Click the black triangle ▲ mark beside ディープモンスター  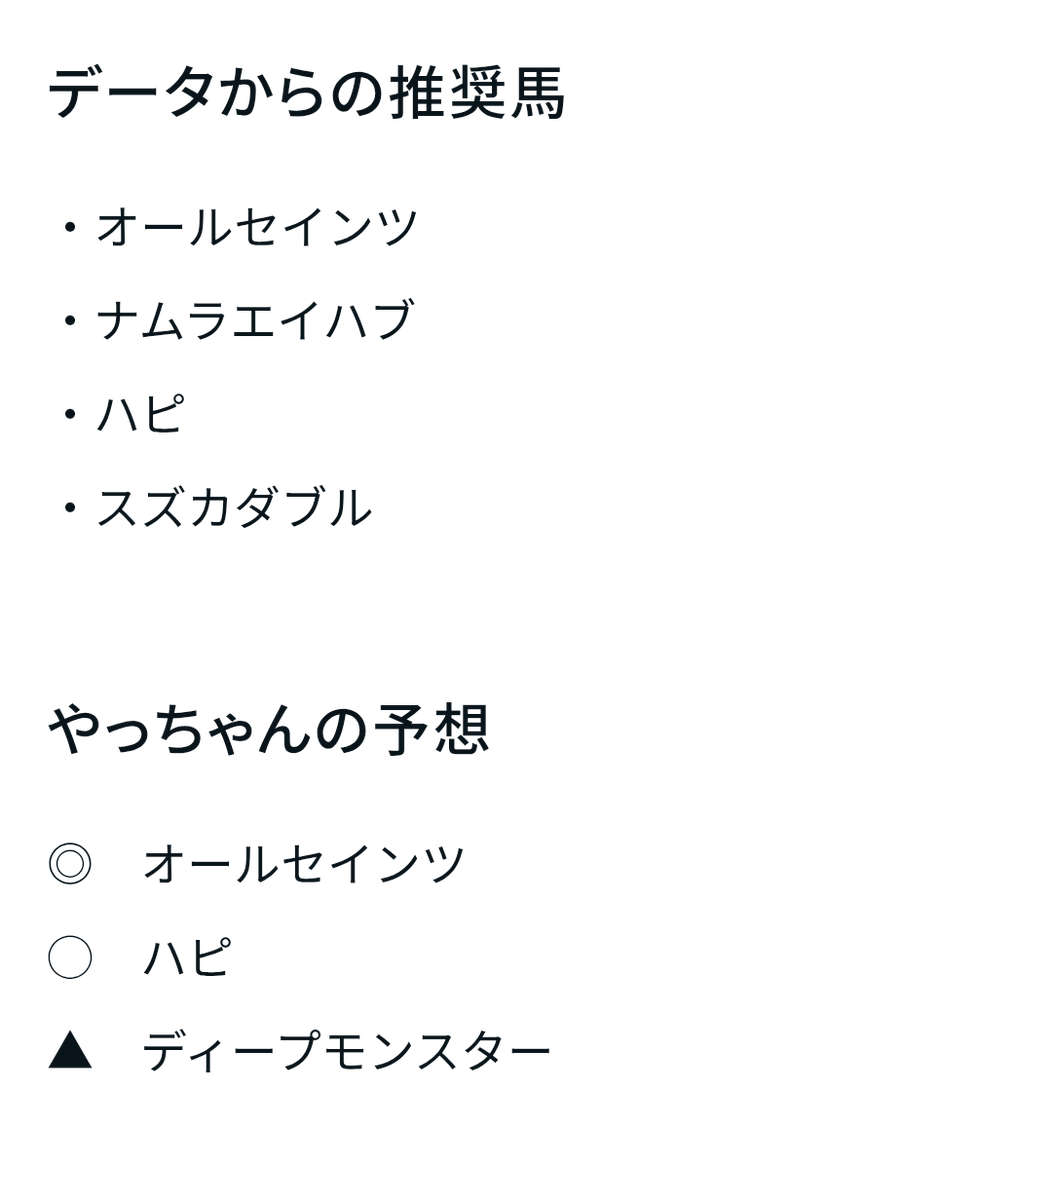(x=70, y=1050)
